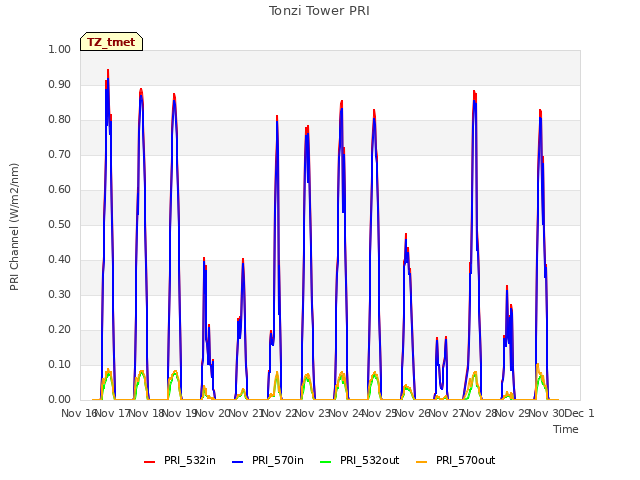The width and height of the screenshot is (640, 480).
Task: Select the PRI_570out legend label
Action: tap(466, 460)
